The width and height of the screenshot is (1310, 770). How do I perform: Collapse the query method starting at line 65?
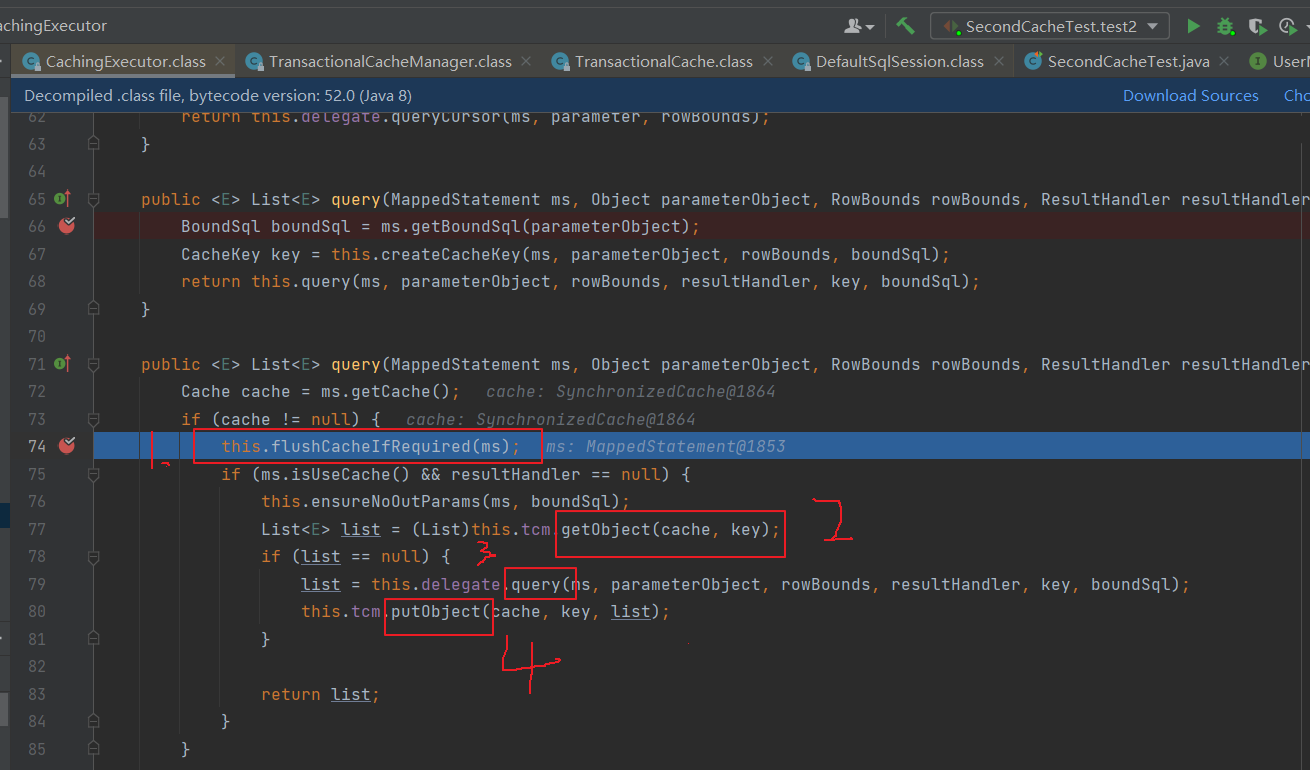pos(94,199)
